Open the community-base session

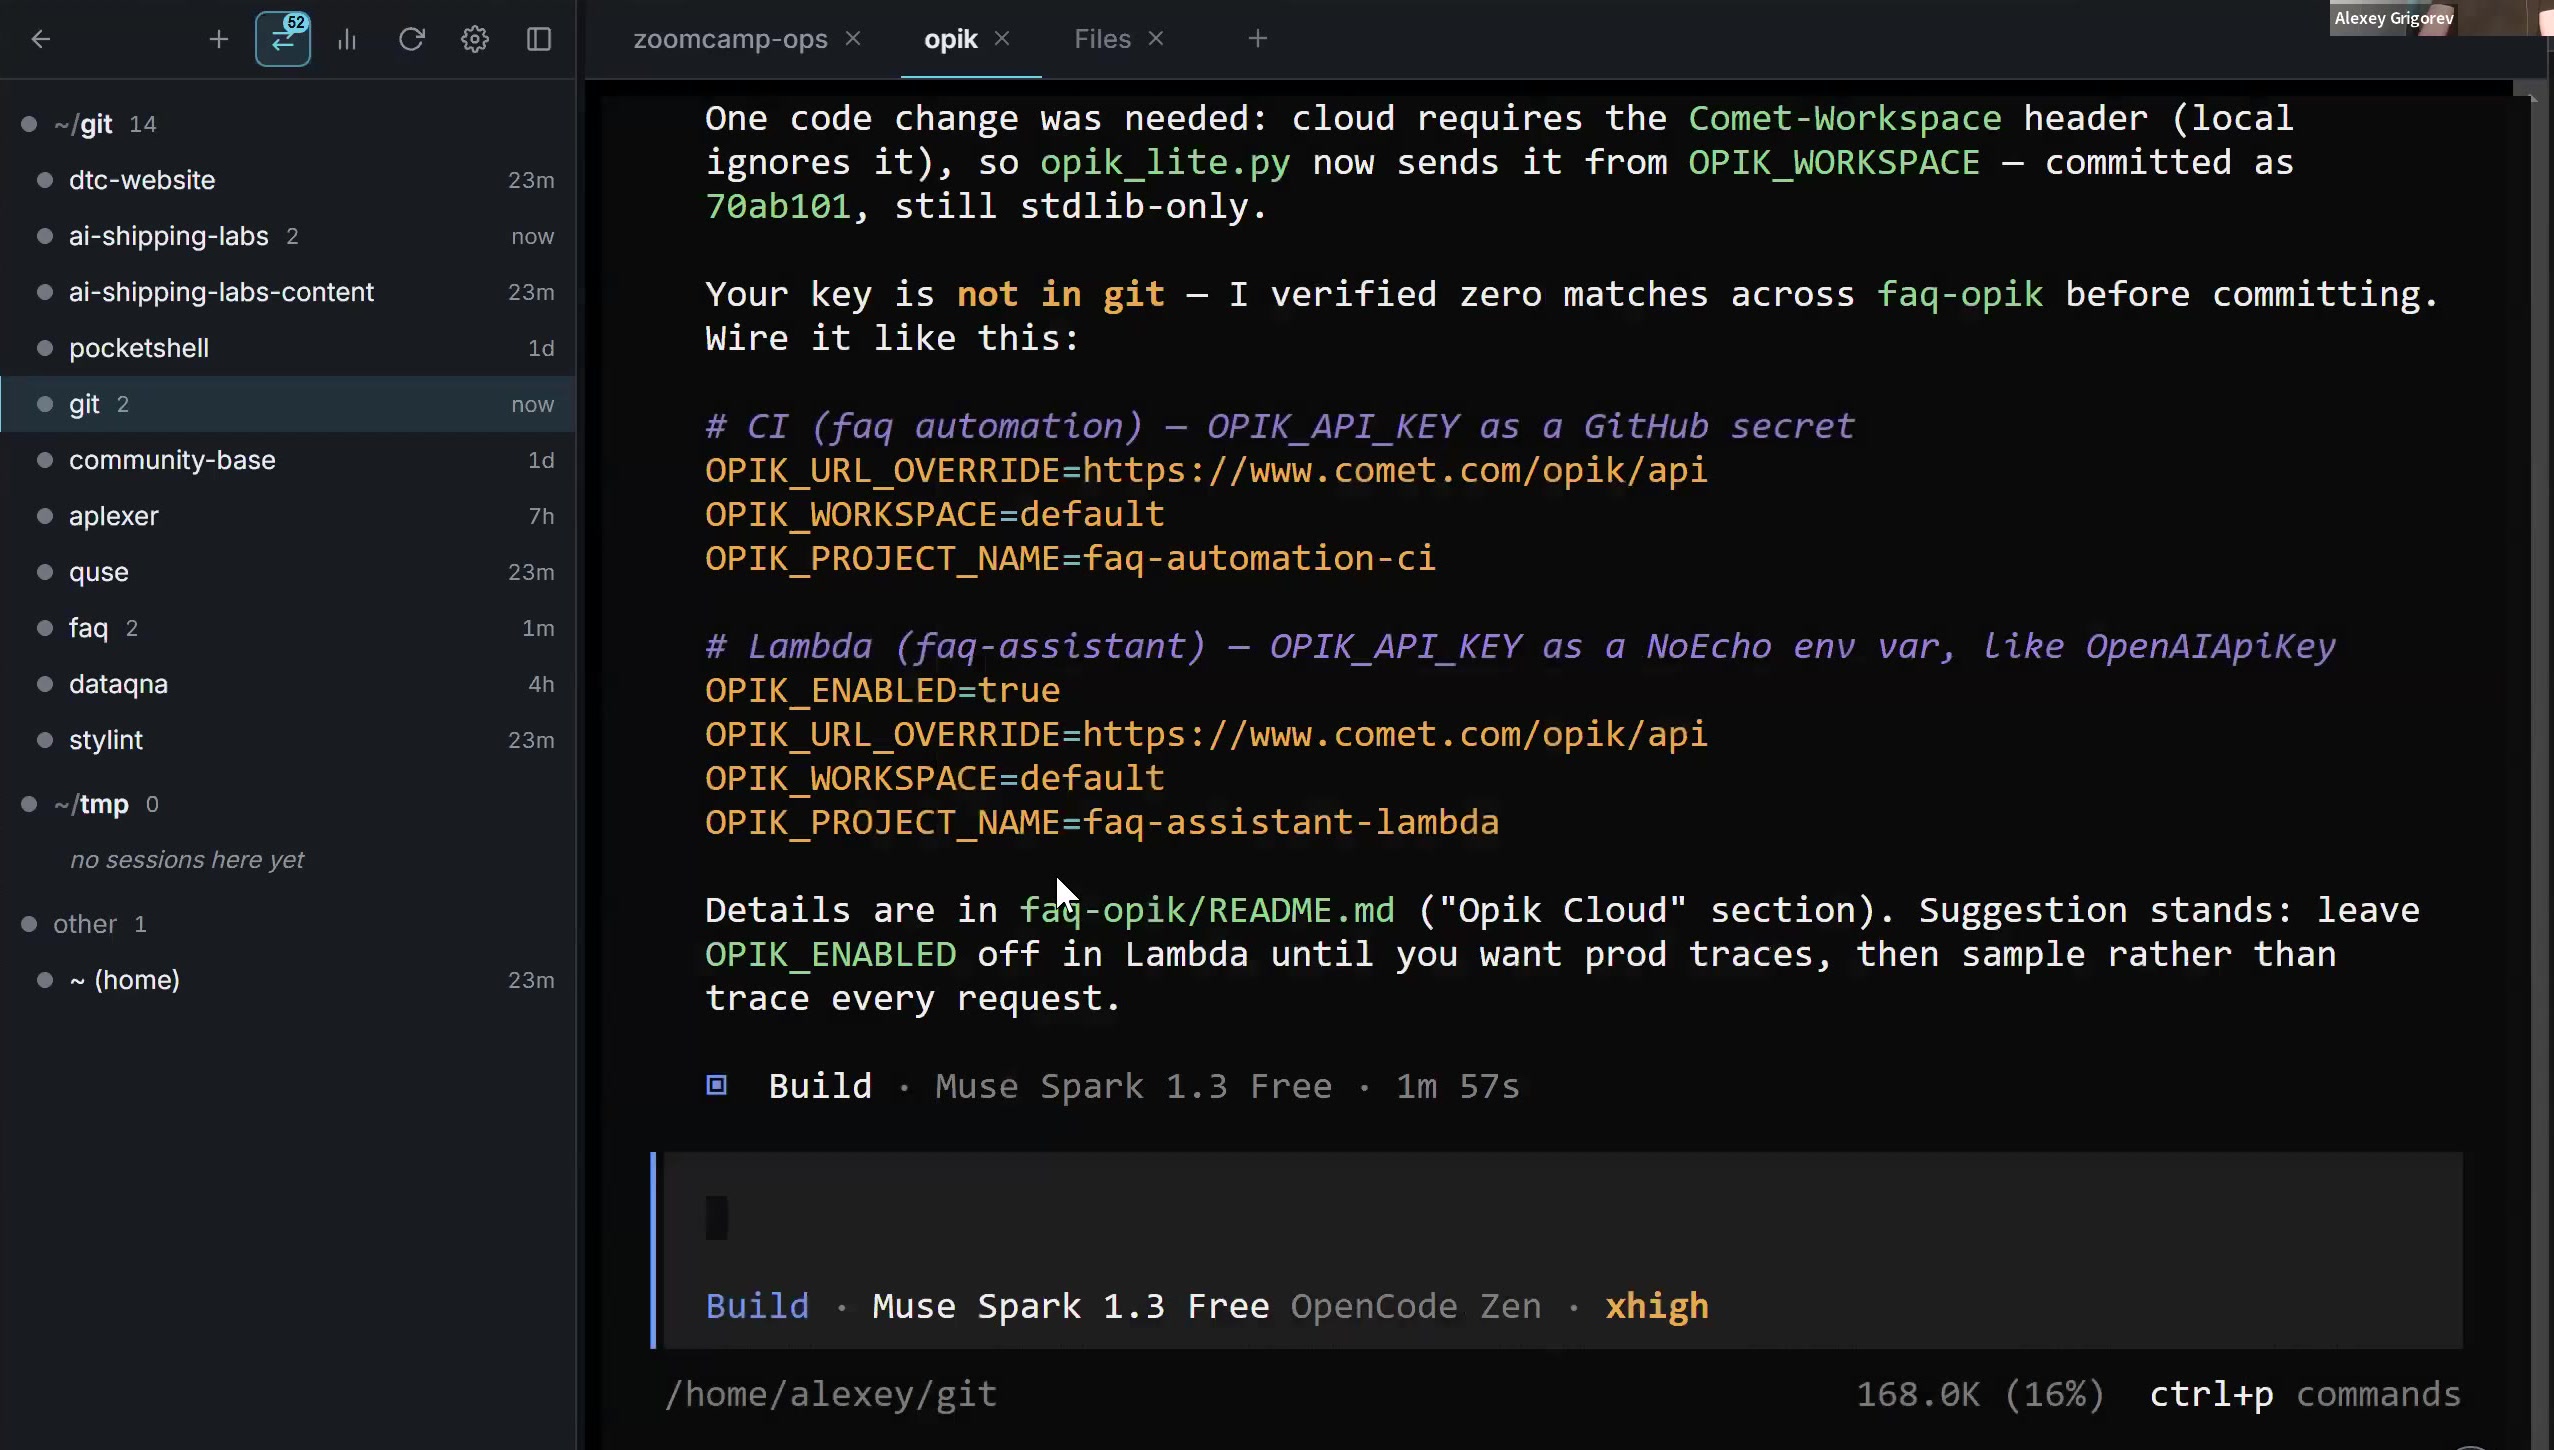[x=288, y=460]
